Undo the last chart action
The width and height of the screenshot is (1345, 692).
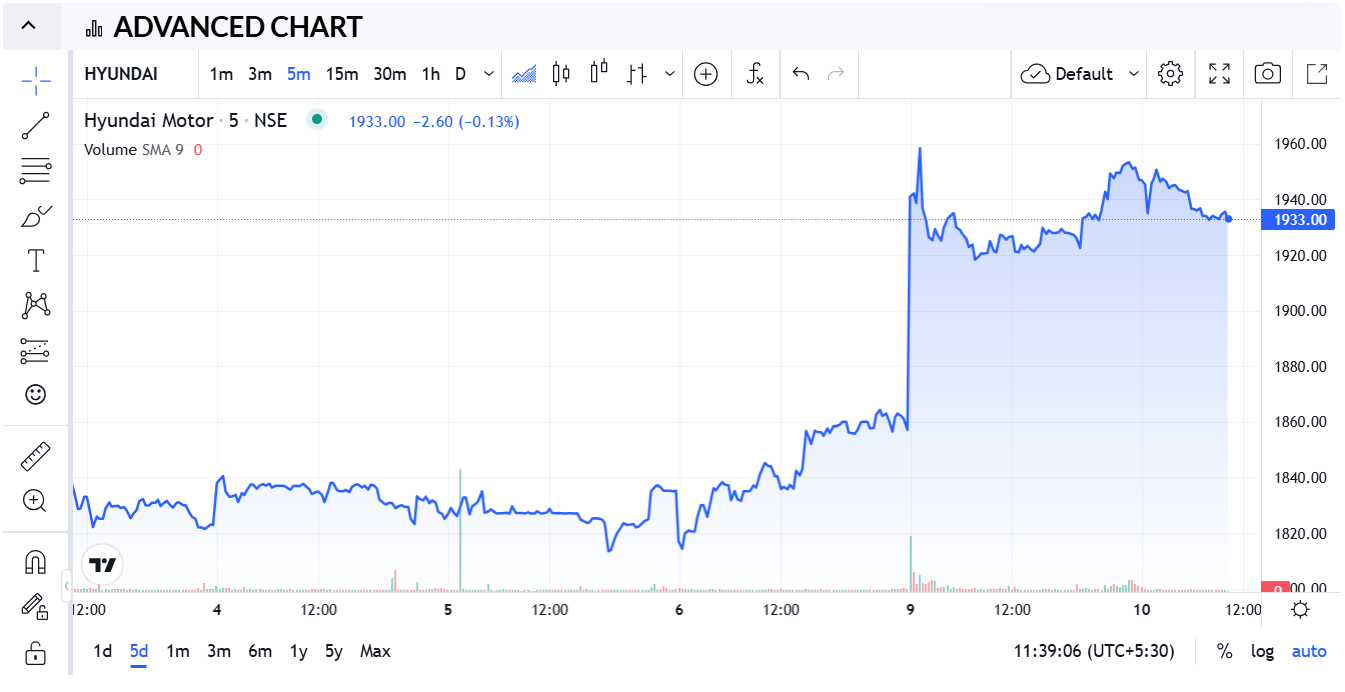(x=800, y=74)
